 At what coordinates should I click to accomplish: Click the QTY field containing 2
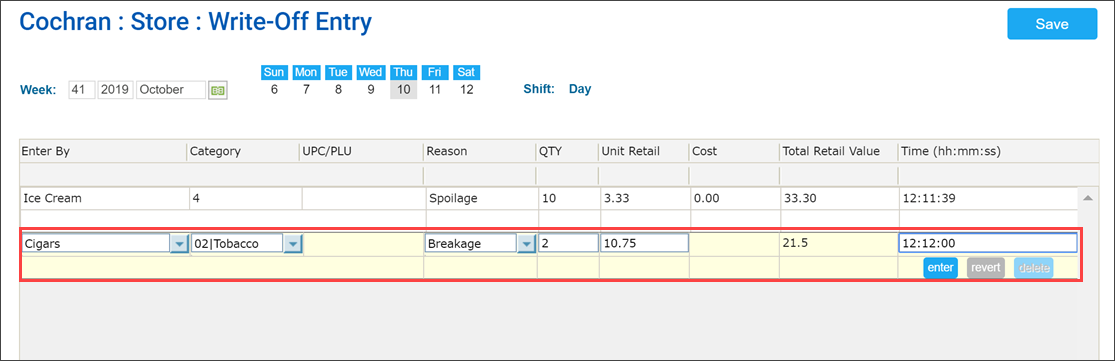568,244
